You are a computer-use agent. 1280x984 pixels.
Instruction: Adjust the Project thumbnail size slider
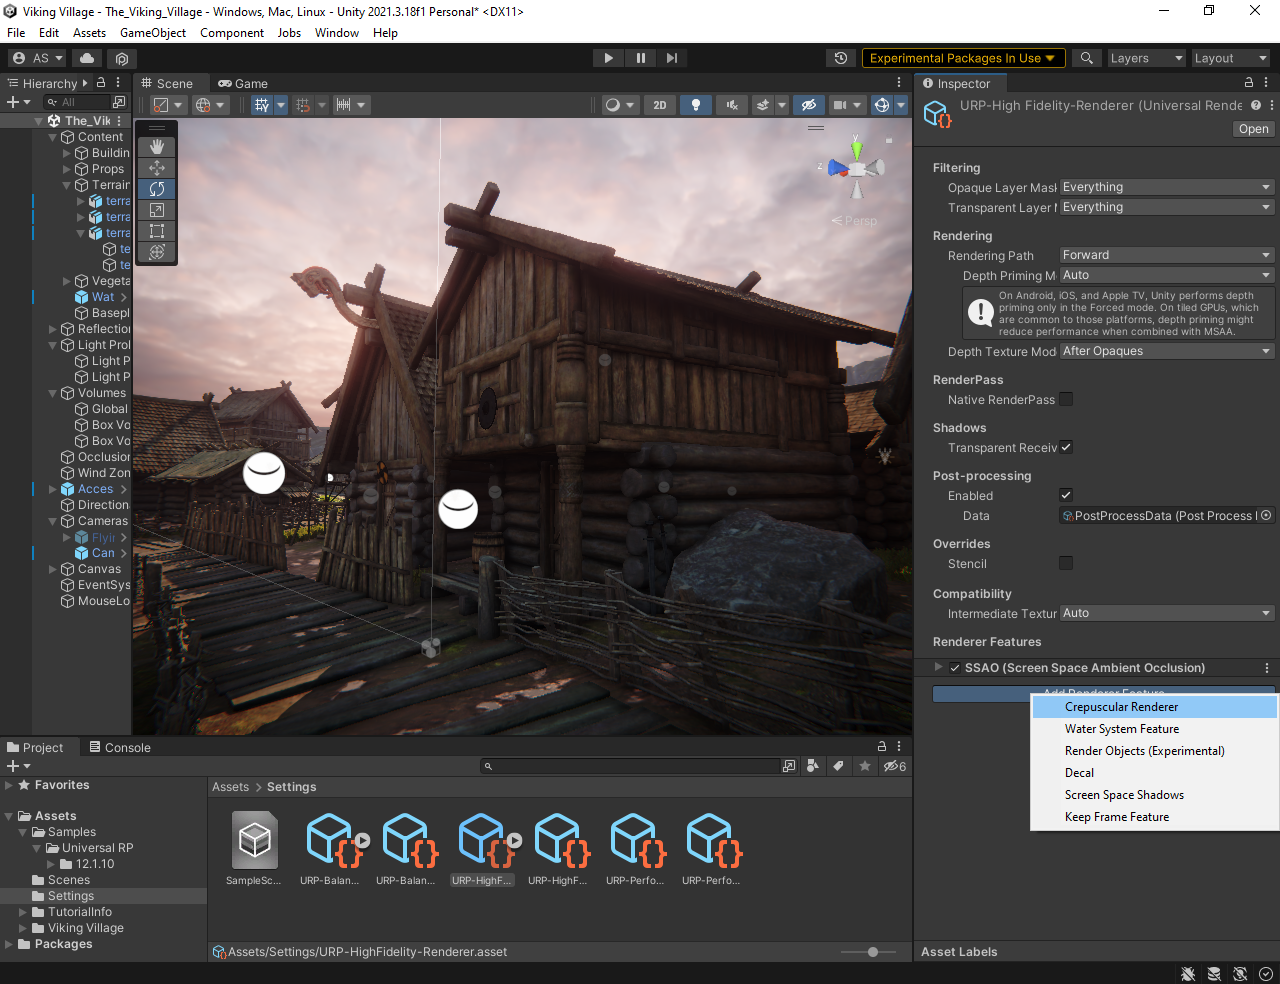[x=872, y=952]
